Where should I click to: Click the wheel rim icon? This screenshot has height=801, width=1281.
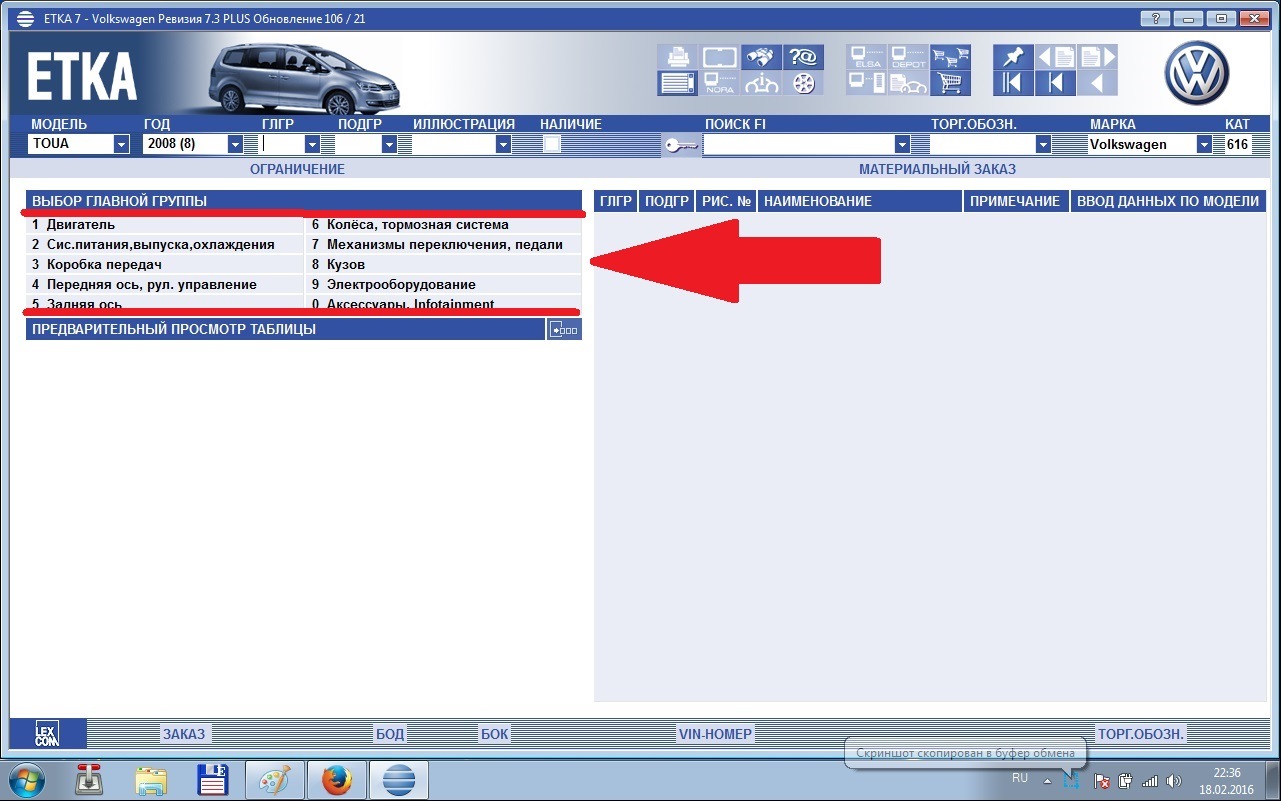(x=803, y=83)
